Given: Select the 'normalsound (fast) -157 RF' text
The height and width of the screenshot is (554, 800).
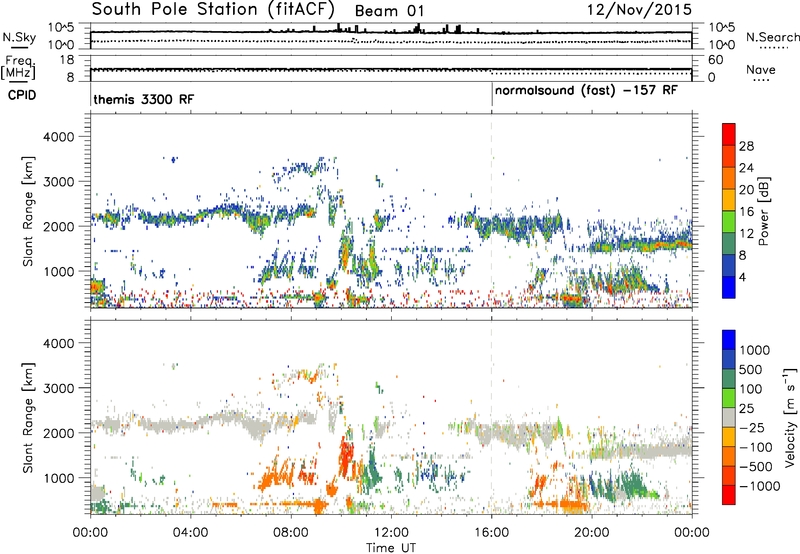Looking at the screenshot, I should [586, 91].
